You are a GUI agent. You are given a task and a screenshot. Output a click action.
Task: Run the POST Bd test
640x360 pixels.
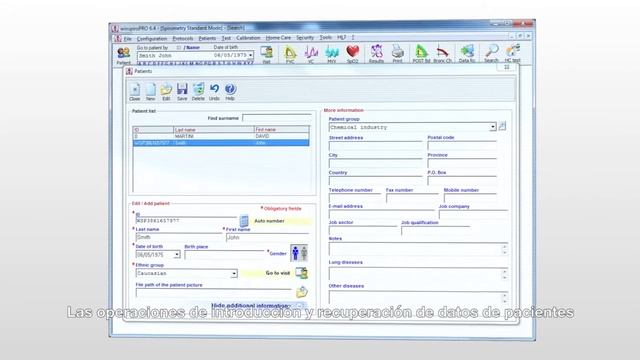coord(421,54)
